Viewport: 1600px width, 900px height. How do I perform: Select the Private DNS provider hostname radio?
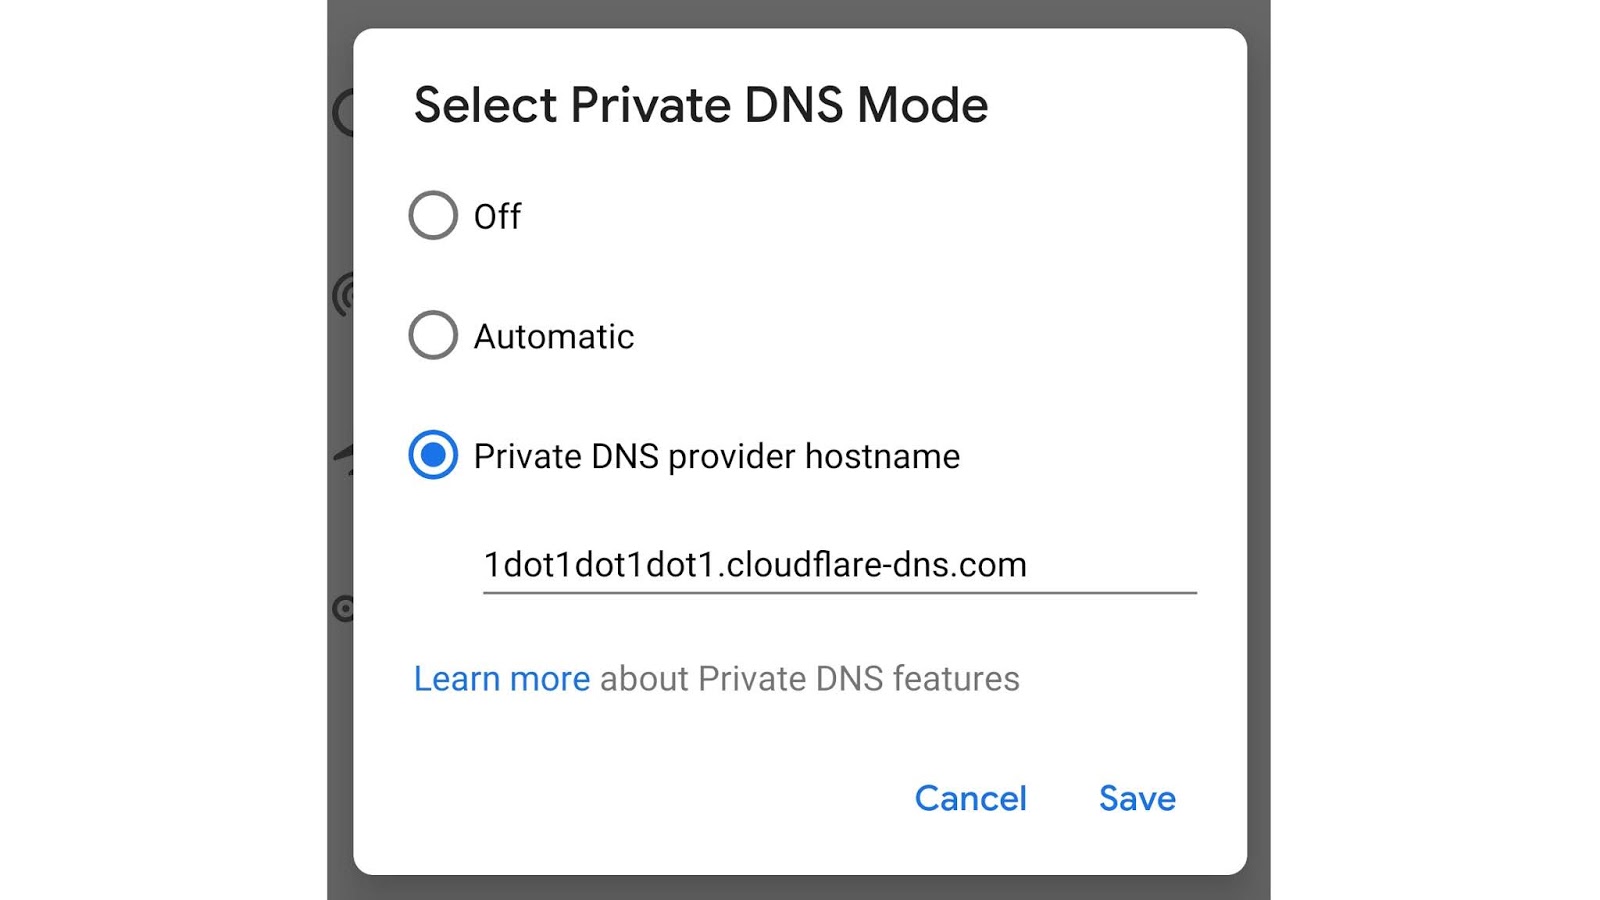pos(433,455)
